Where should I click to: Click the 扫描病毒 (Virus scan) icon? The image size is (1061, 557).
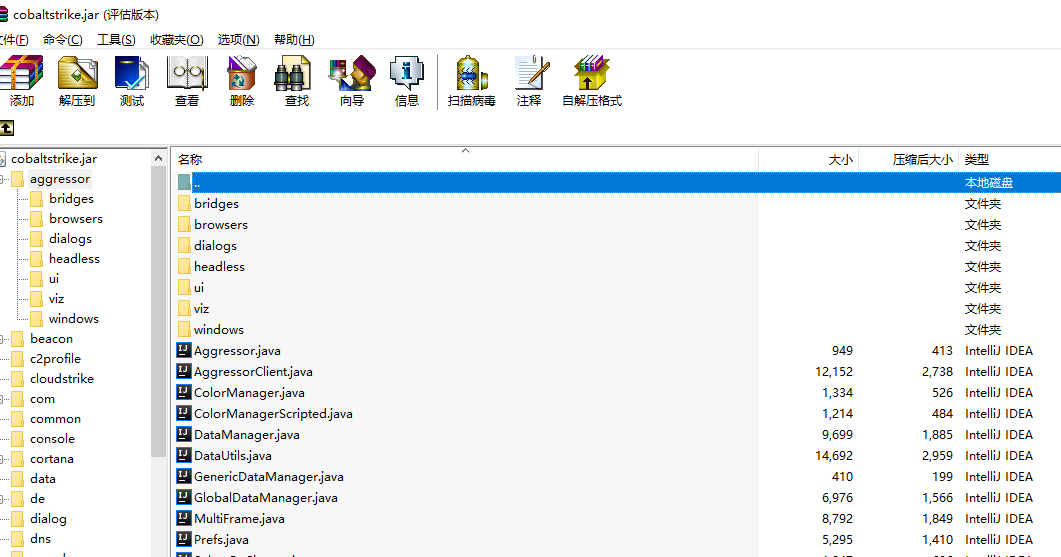[x=472, y=73]
